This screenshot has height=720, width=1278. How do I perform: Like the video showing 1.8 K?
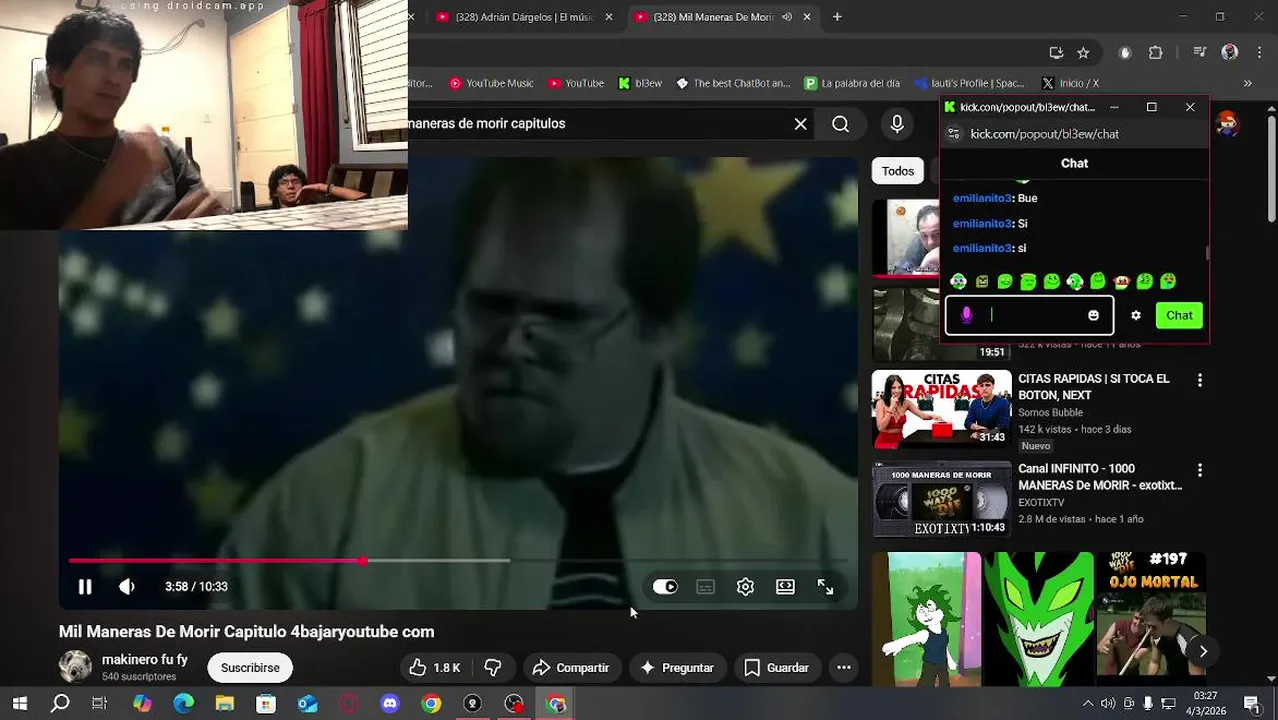[x=435, y=668]
